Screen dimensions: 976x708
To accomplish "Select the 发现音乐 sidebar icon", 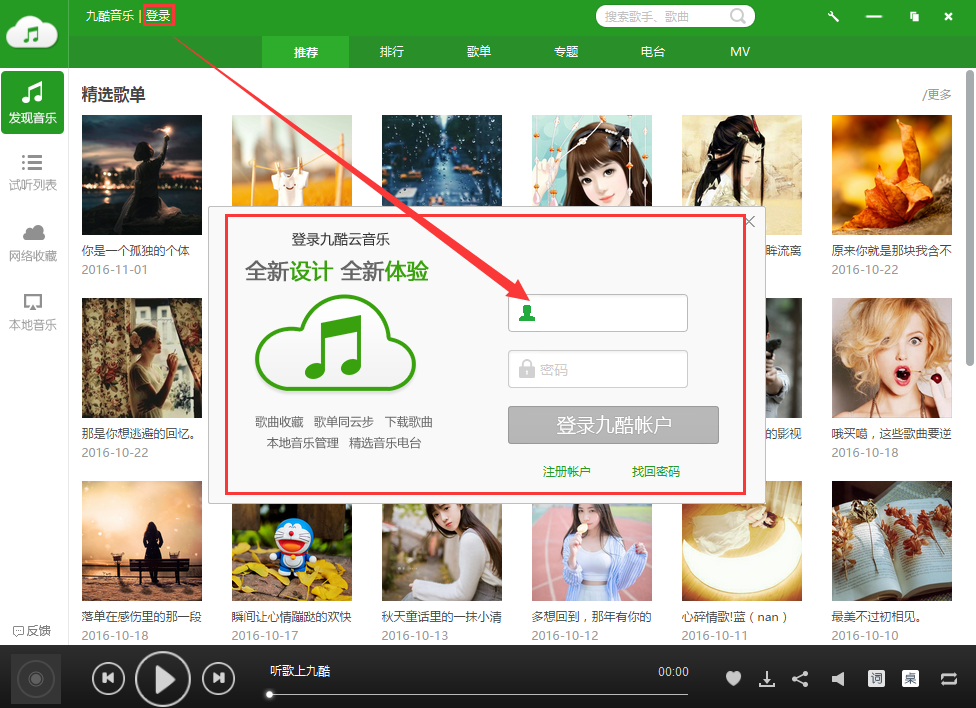I will pyautogui.click(x=33, y=102).
